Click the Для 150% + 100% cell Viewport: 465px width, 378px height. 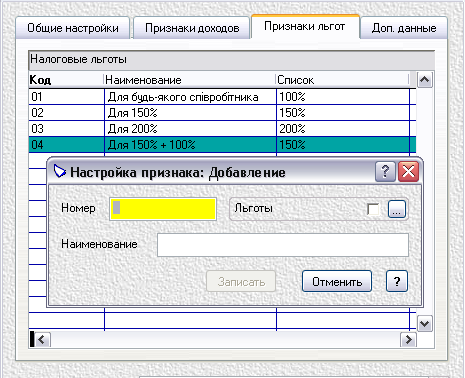tap(190, 145)
